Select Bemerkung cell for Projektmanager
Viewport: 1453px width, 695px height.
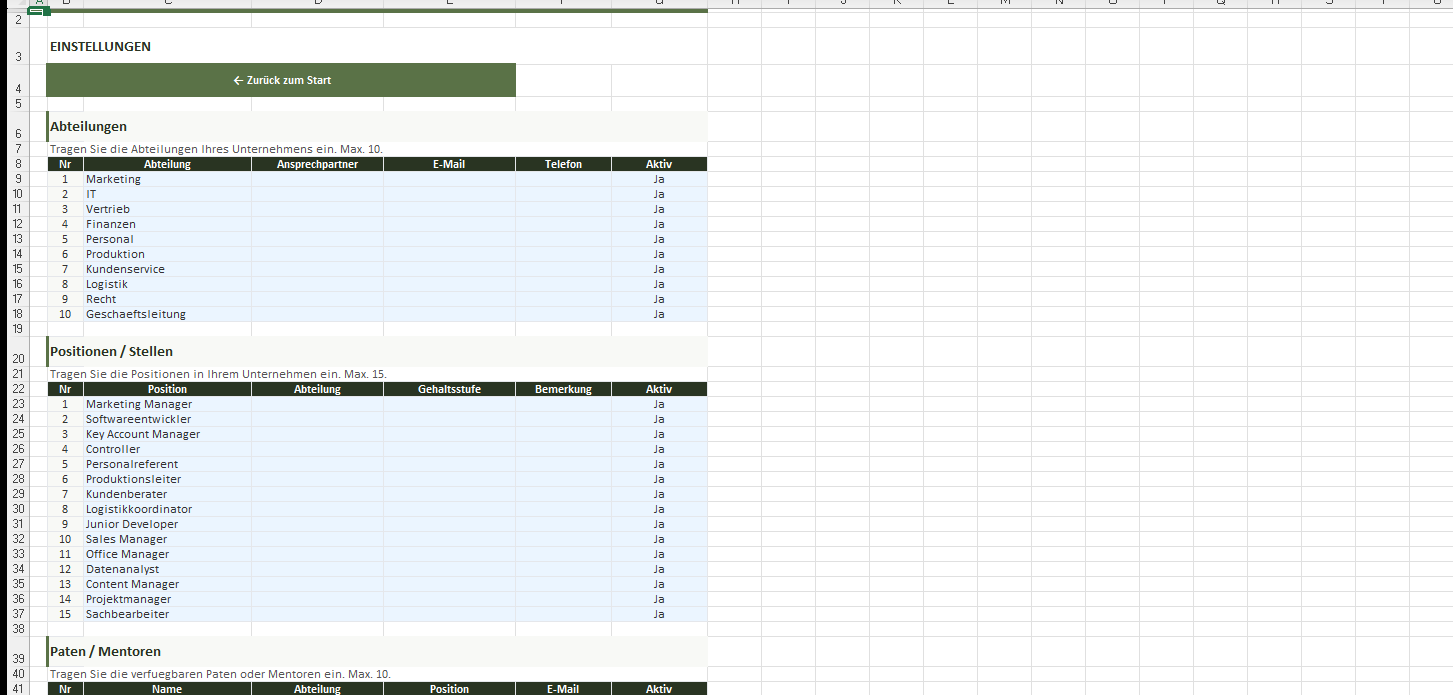pyautogui.click(x=563, y=599)
